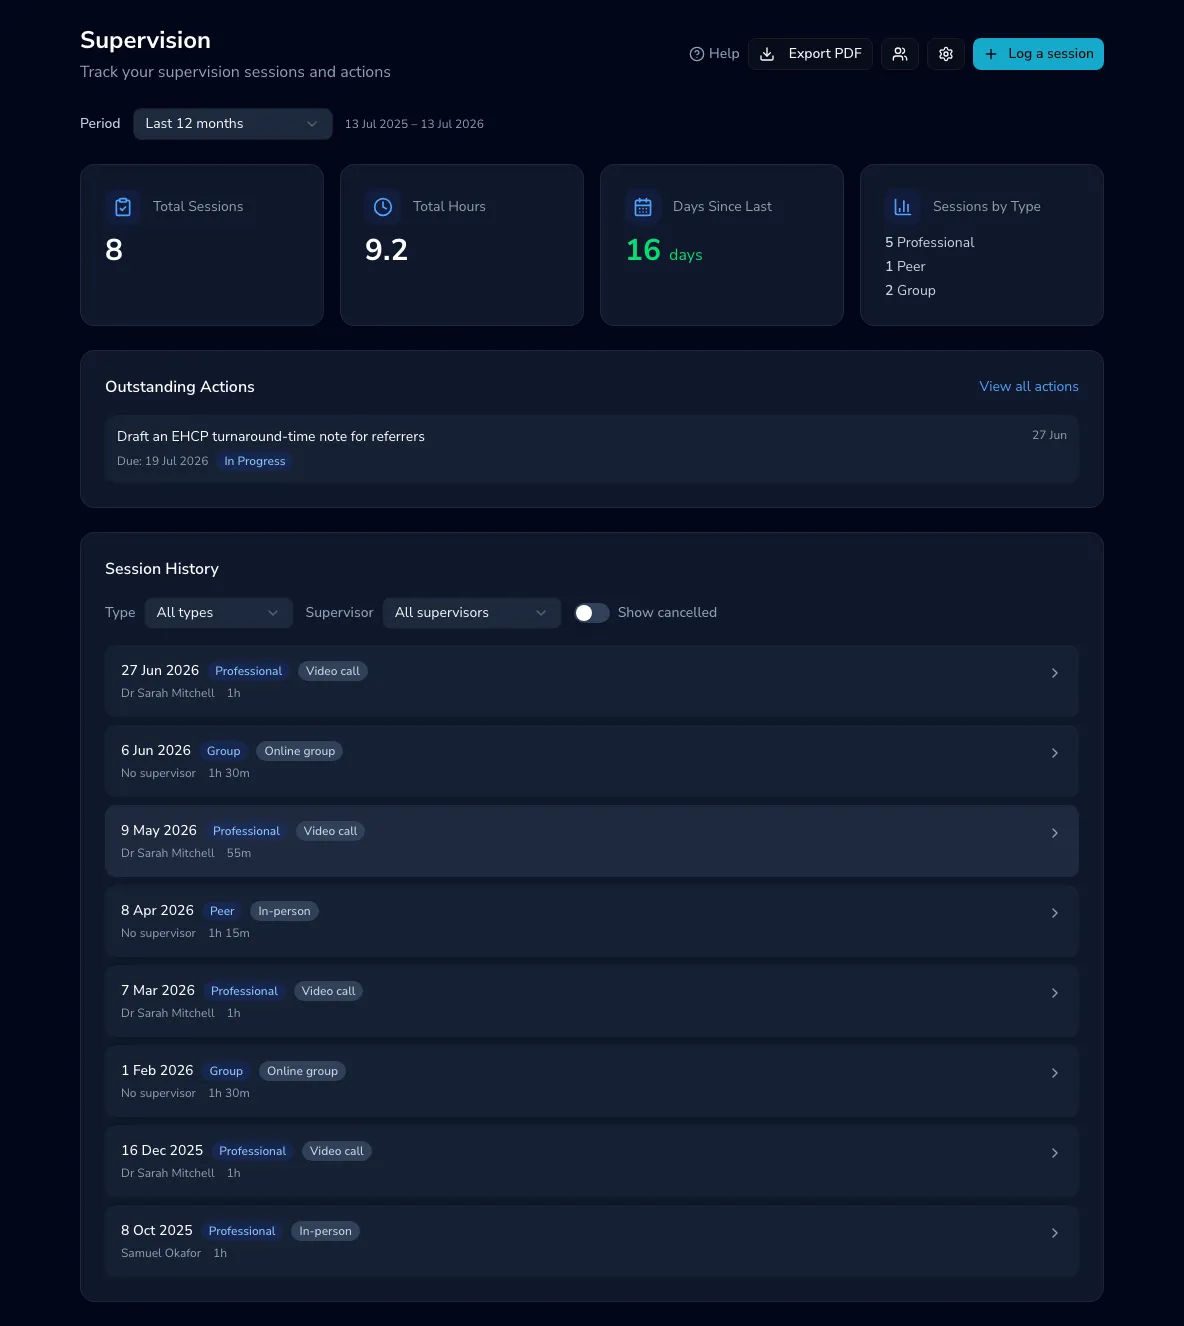Screen dimensions: 1184x1326
Task: Open View all actions link
Action: [x=1029, y=387]
